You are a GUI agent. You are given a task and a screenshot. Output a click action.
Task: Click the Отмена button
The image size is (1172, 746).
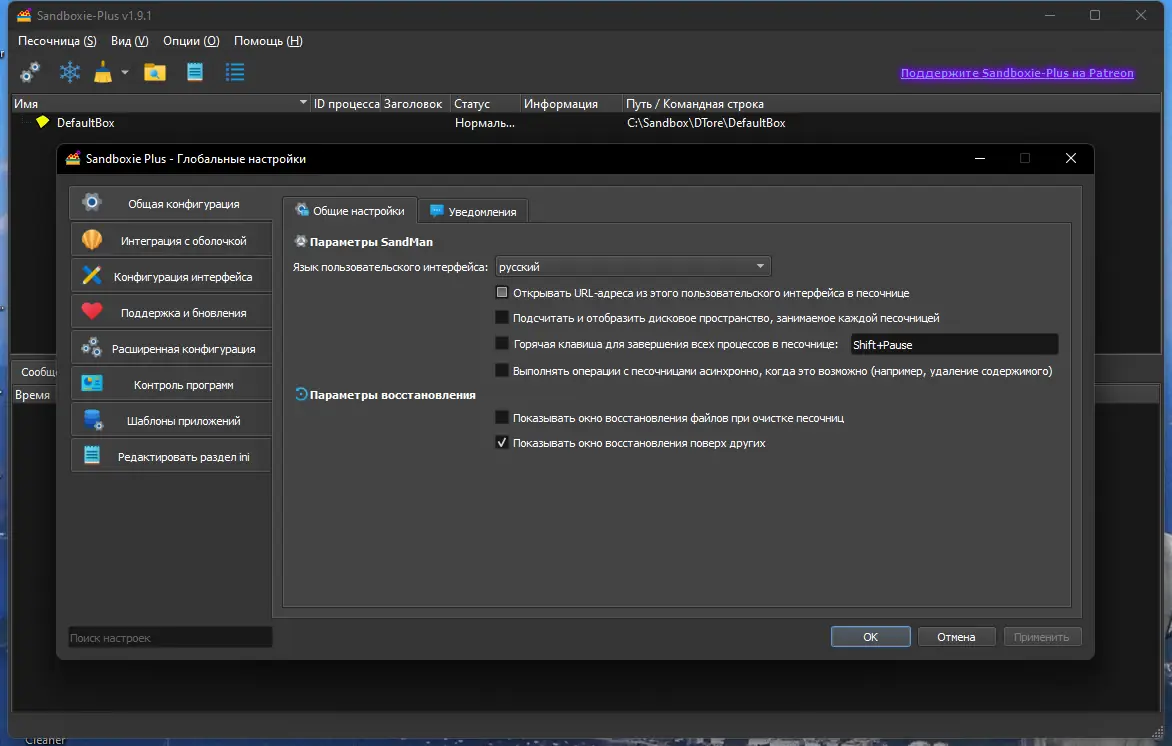point(956,637)
